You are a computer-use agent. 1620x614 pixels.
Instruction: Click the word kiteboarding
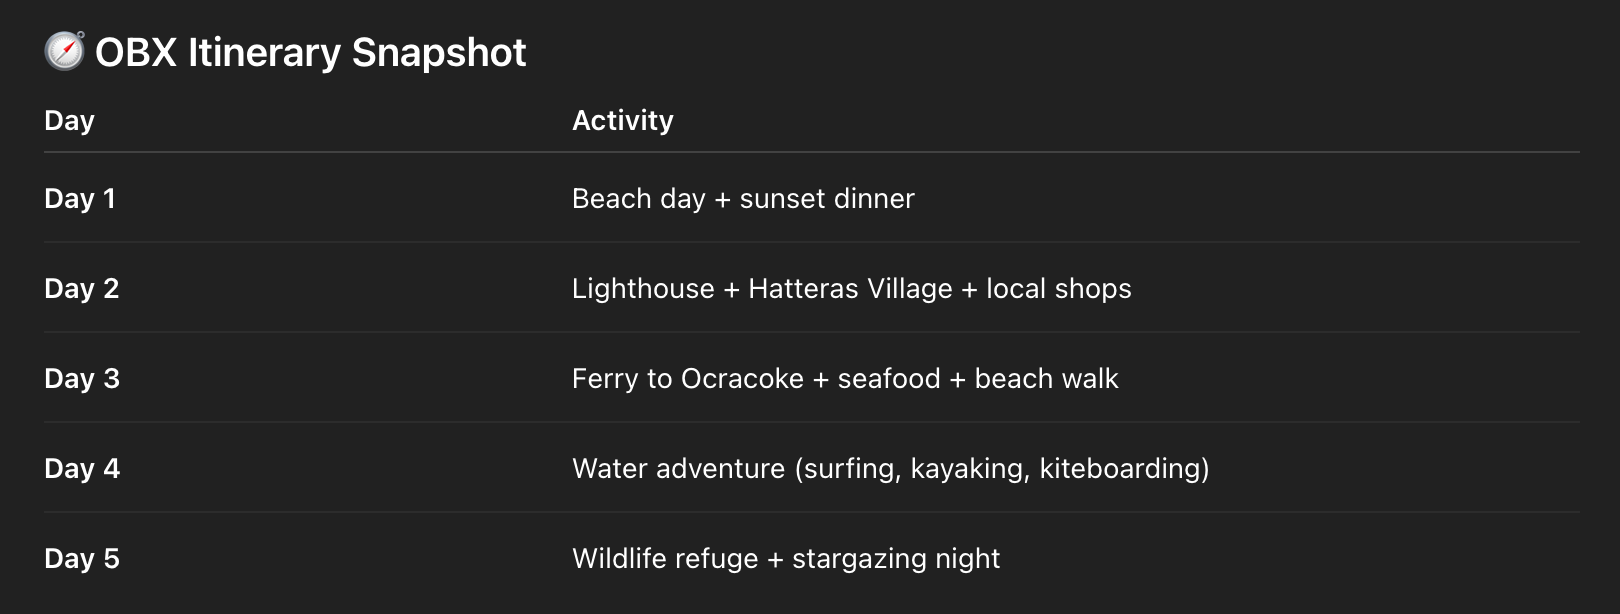1120,469
